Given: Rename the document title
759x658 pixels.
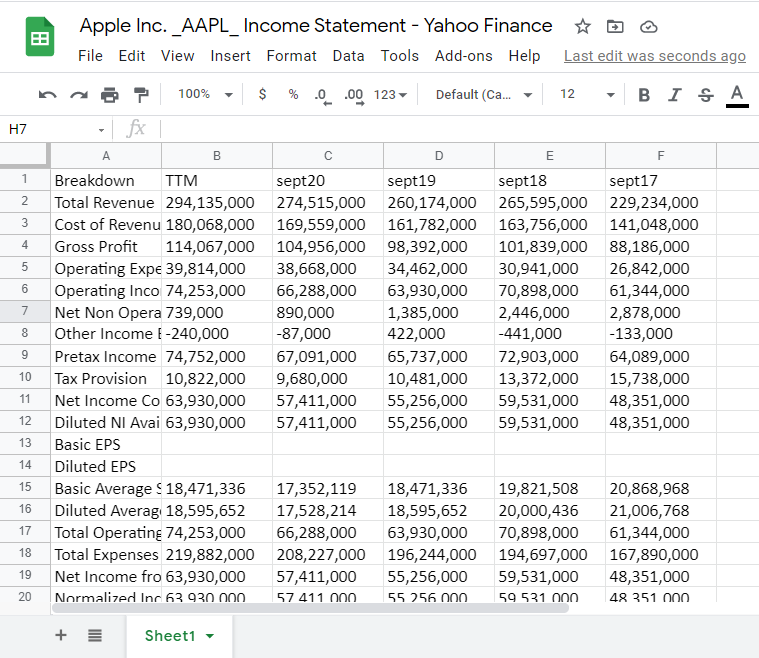Looking at the screenshot, I should pos(316,26).
